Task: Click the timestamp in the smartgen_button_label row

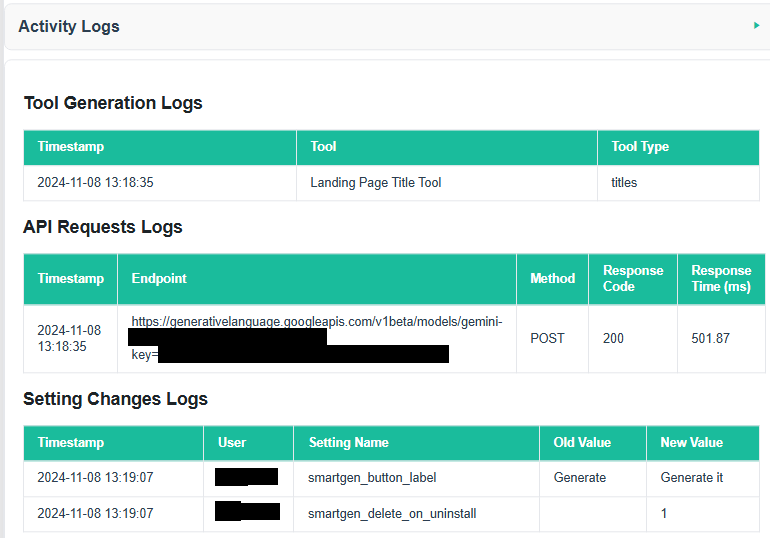Action: tap(95, 478)
